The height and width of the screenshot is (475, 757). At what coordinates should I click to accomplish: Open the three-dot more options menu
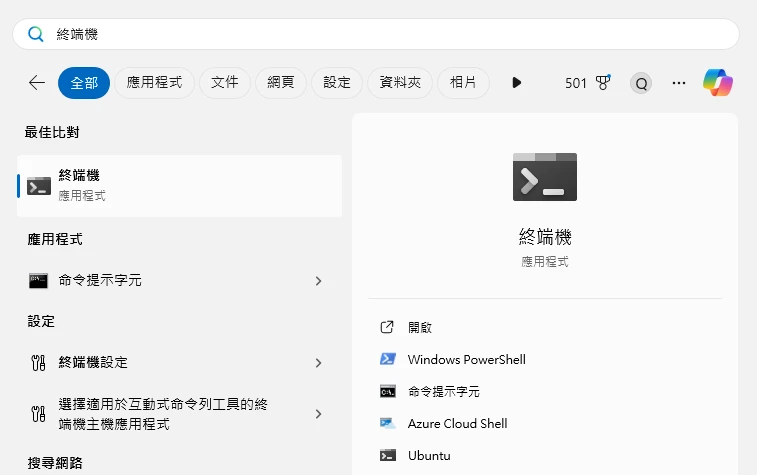[x=679, y=83]
